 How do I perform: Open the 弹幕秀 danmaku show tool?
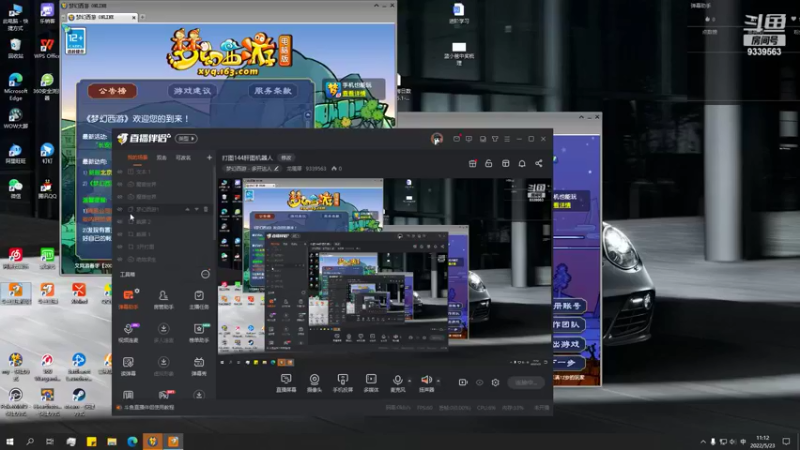point(198,366)
